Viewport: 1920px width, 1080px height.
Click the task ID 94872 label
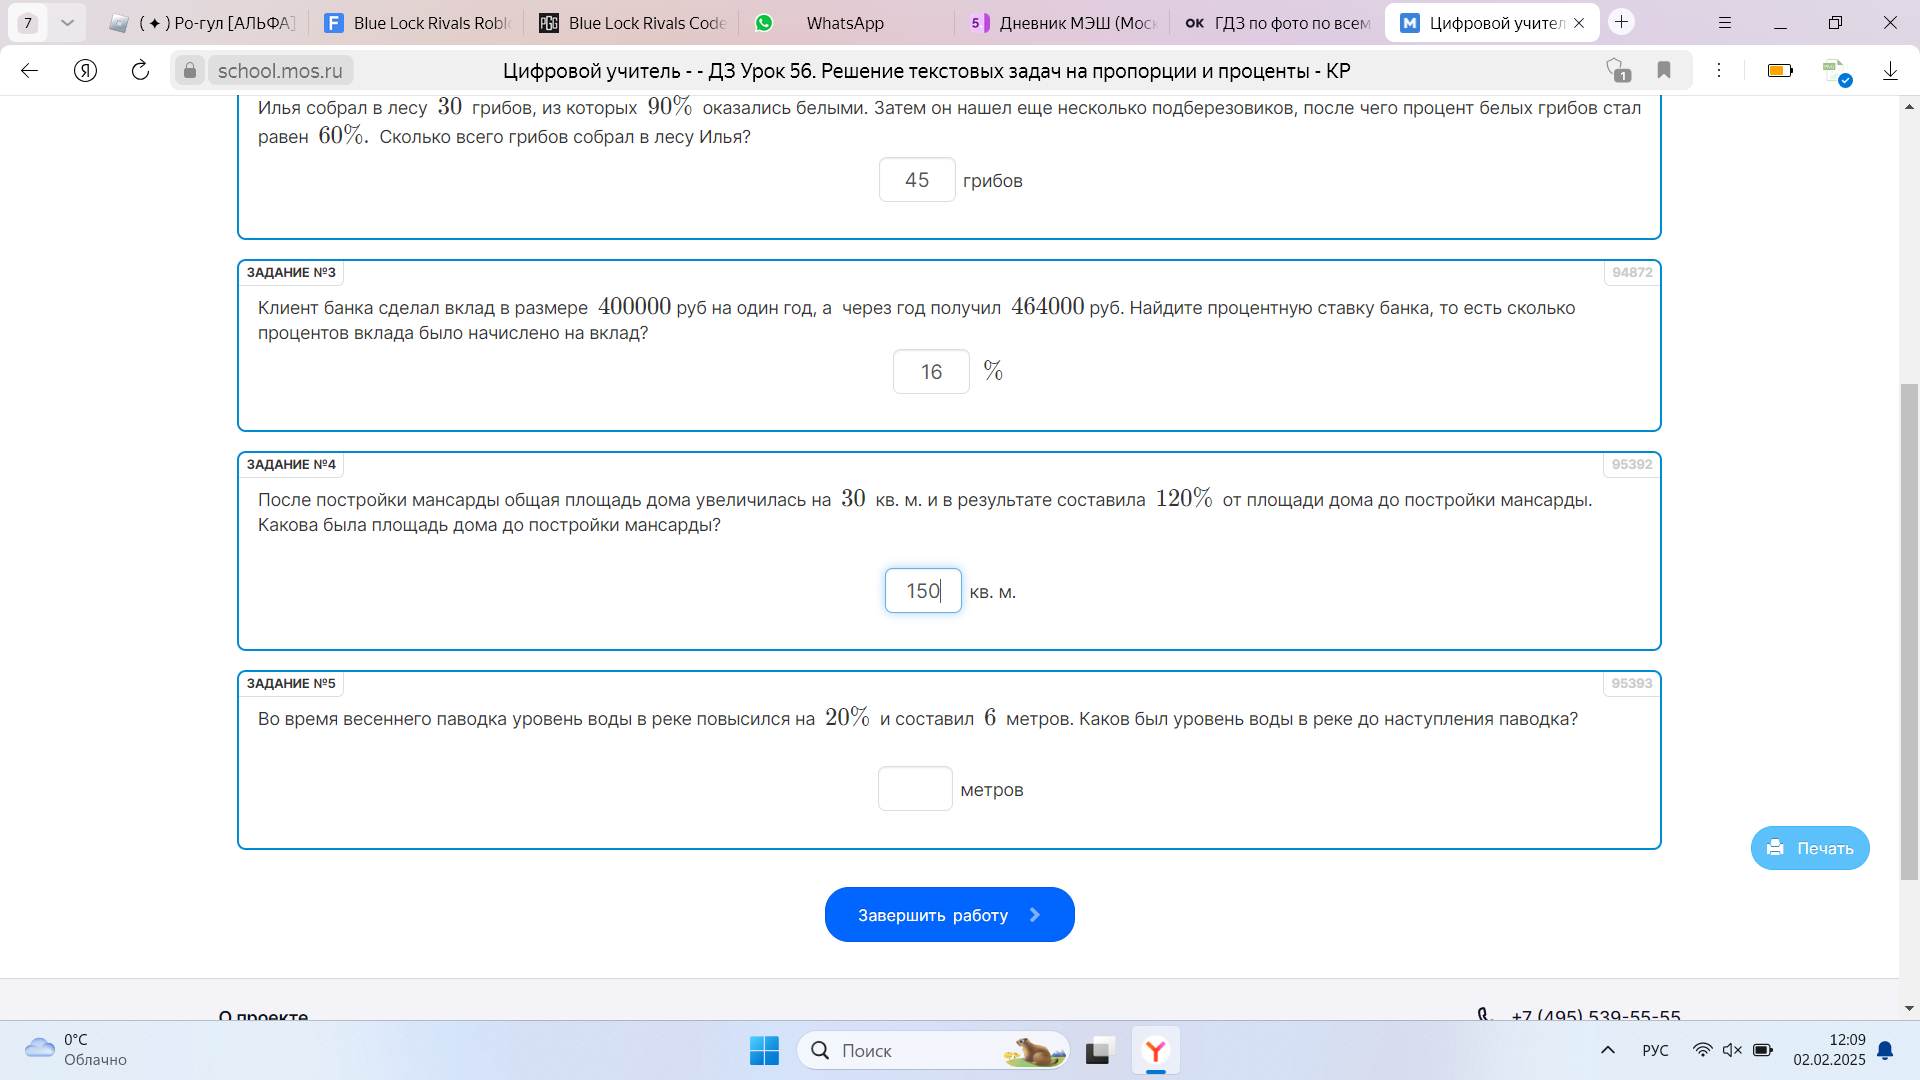point(1632,272)
